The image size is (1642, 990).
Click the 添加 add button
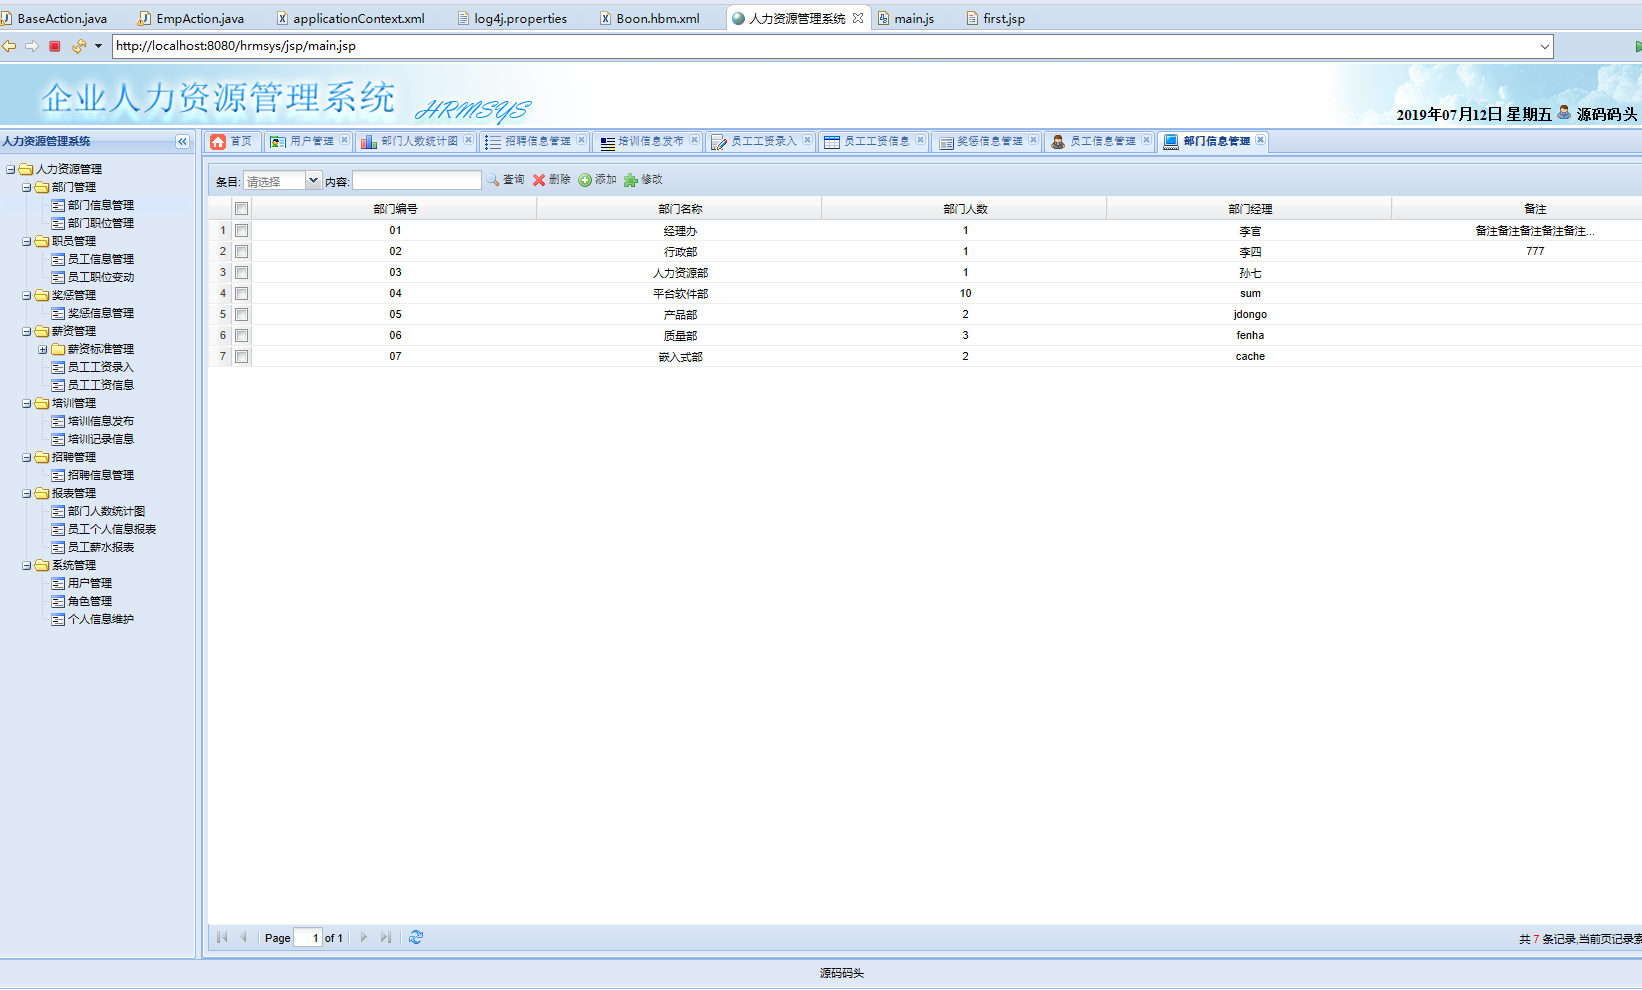(597, 180)
